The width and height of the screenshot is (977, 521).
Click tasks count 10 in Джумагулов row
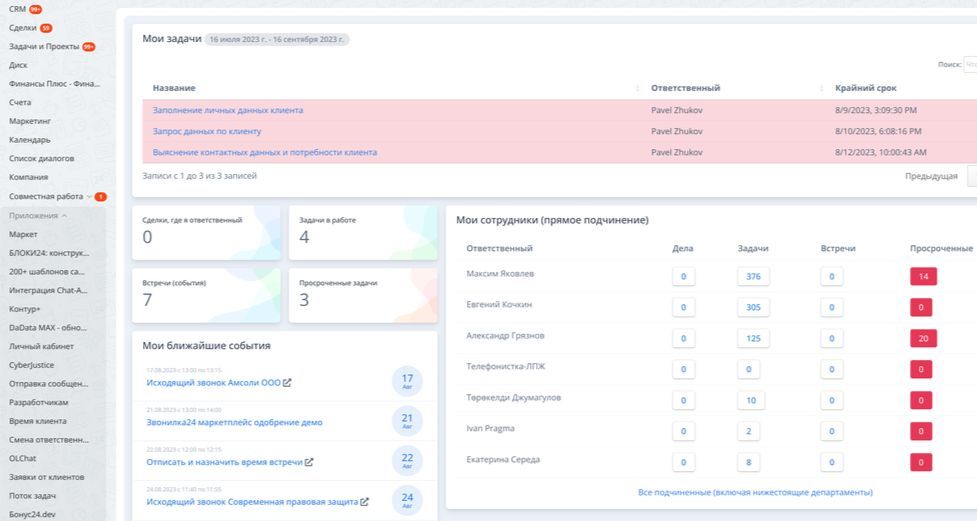751,400
